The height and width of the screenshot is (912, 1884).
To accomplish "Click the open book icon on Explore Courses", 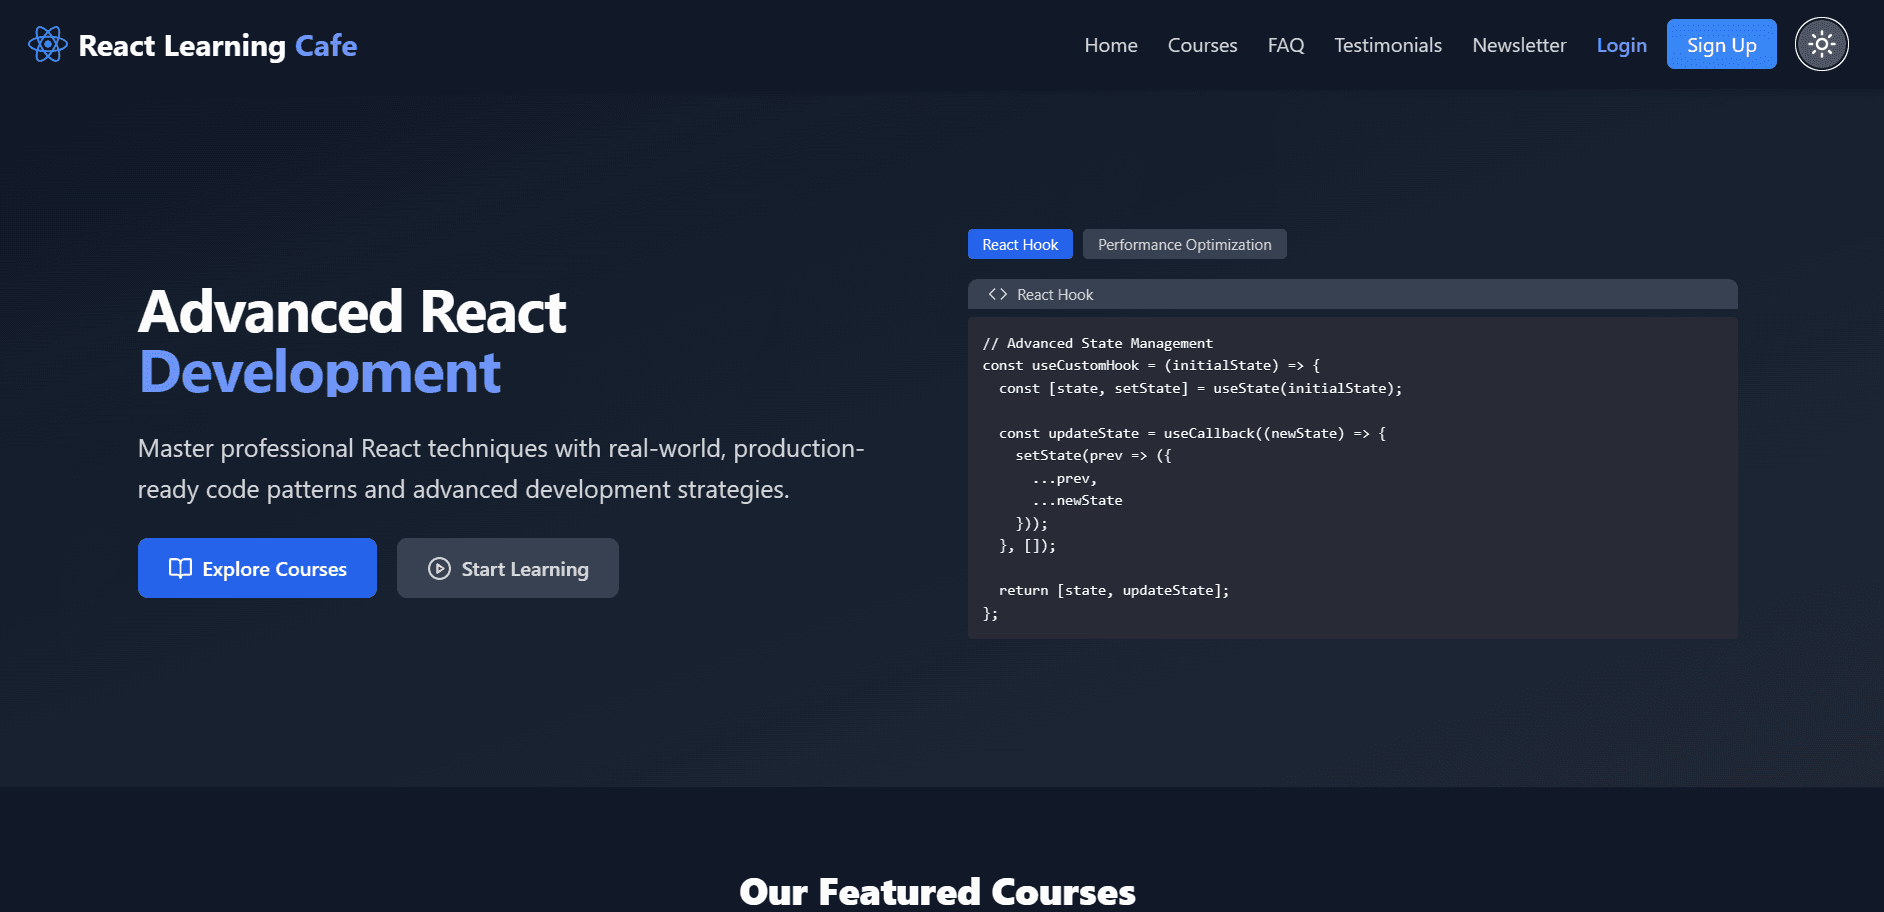I will click(180, 568).
